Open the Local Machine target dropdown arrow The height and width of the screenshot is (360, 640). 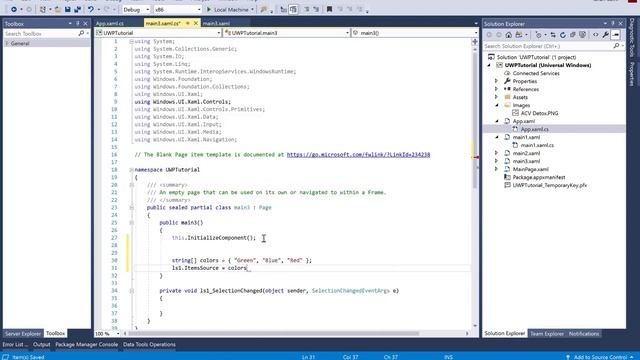(x=252, y=9)
